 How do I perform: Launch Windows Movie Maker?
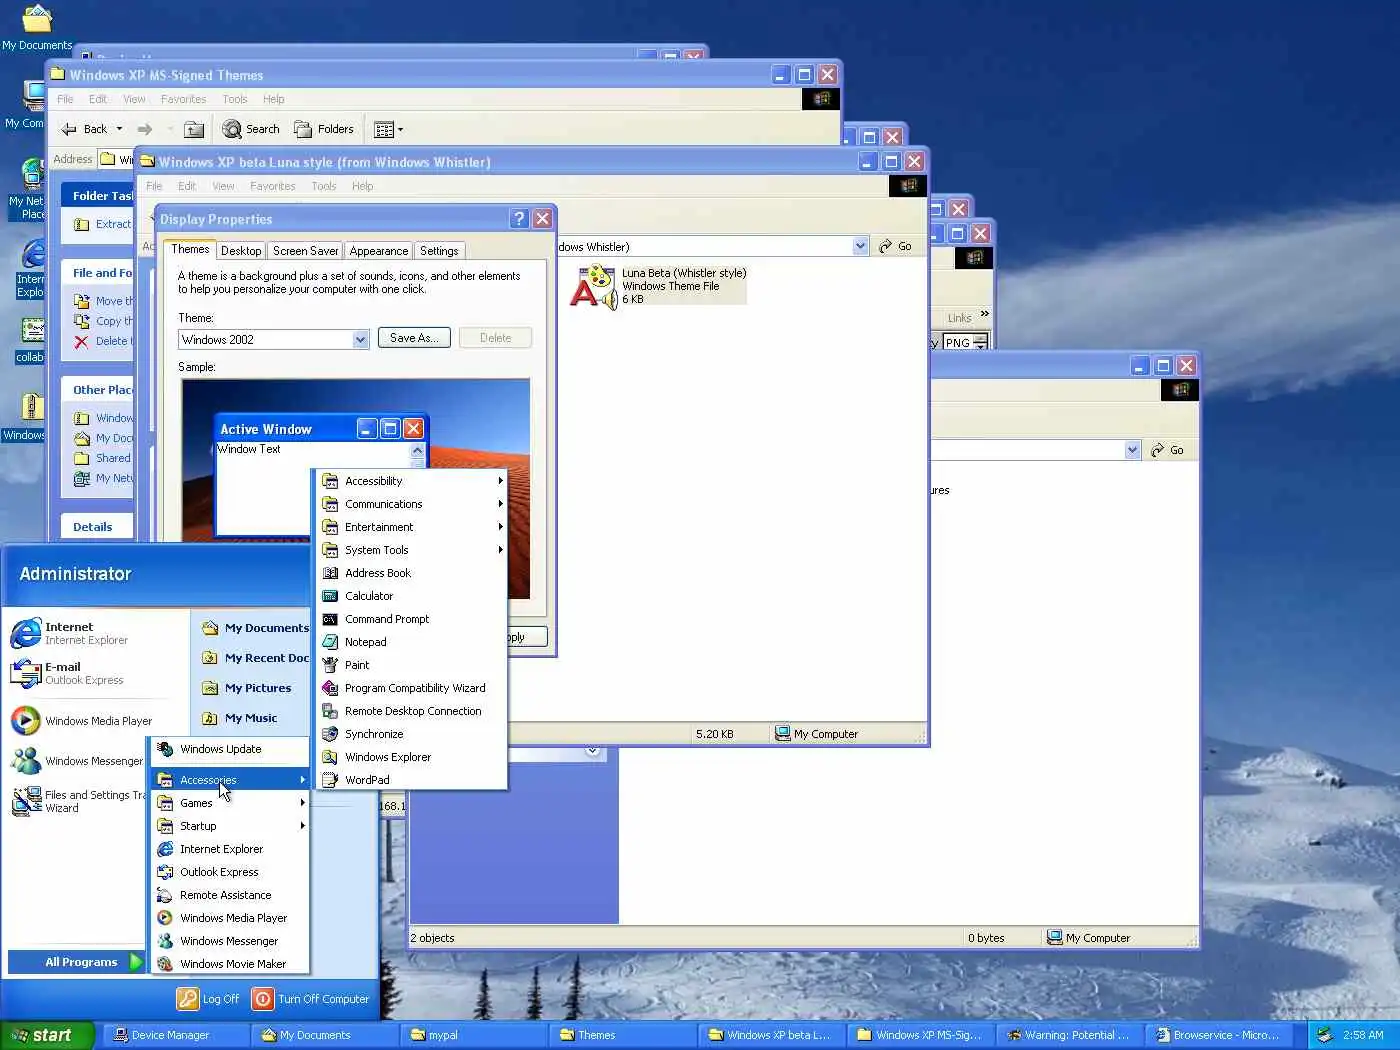click(x=230, y=964)
